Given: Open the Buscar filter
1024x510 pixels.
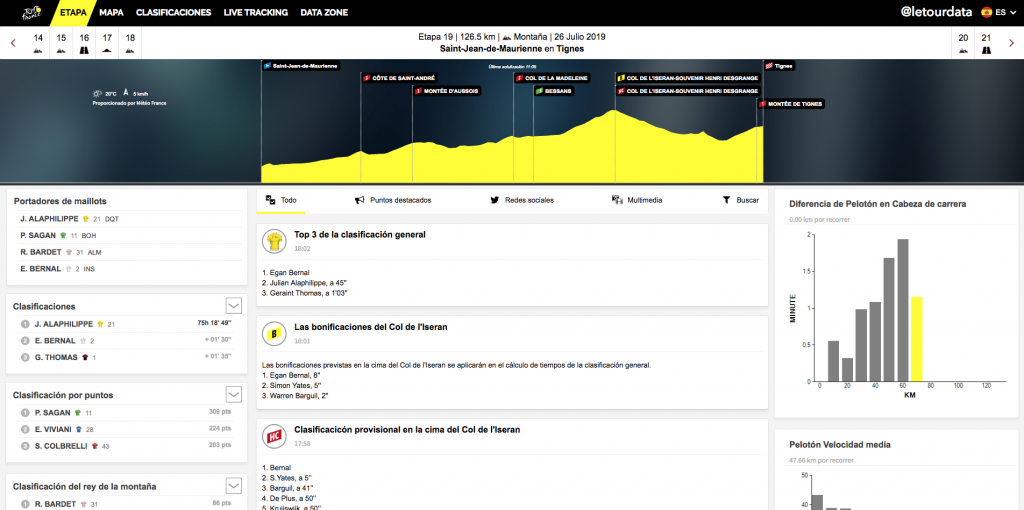Looking at the screenshot, I should (741, 200).
